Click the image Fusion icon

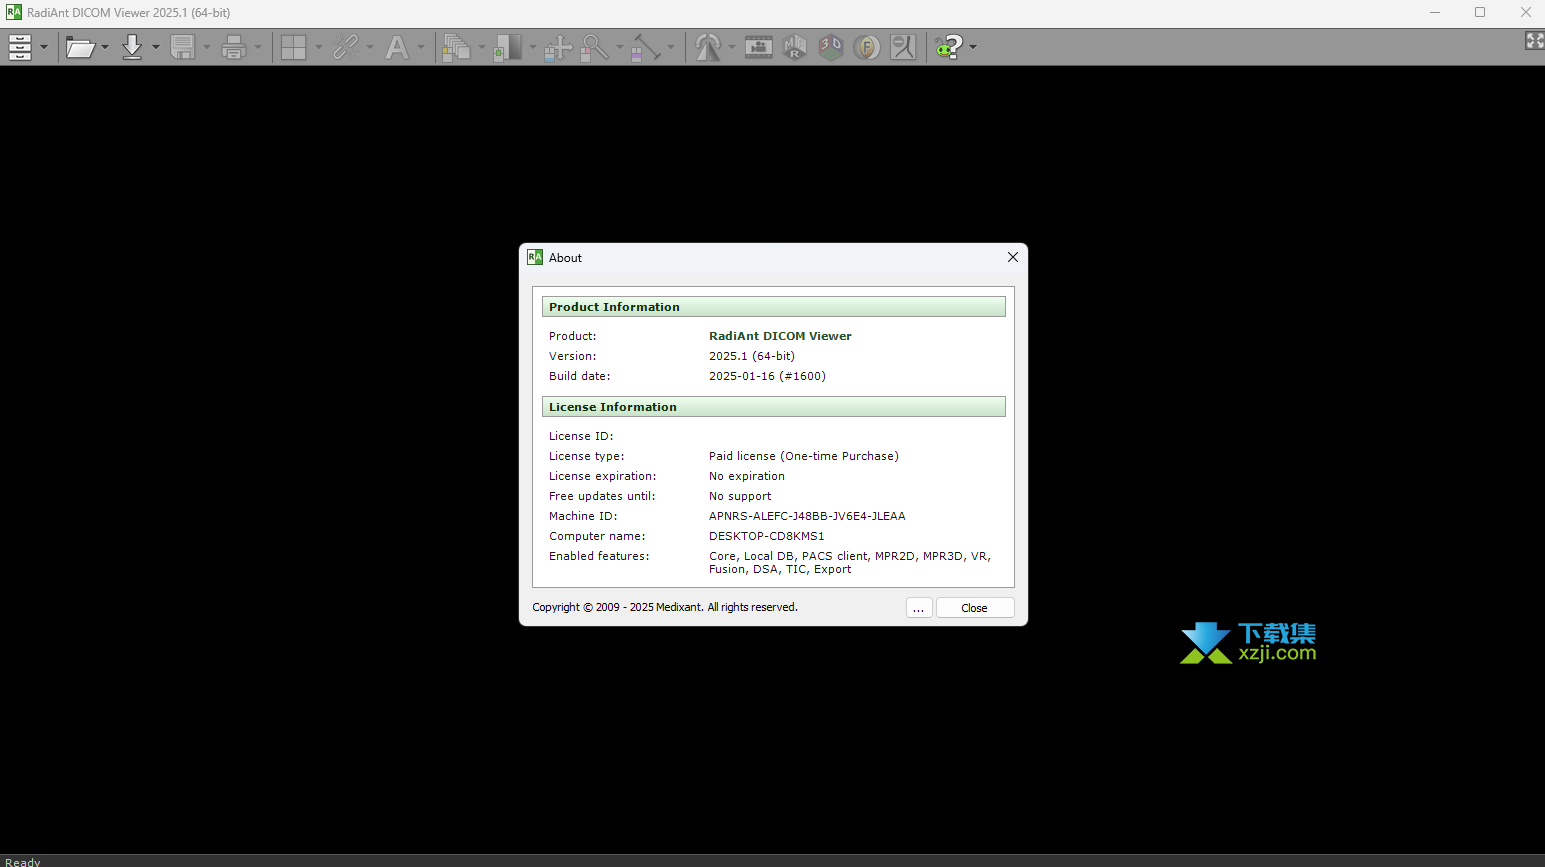(x=867, y=47)
